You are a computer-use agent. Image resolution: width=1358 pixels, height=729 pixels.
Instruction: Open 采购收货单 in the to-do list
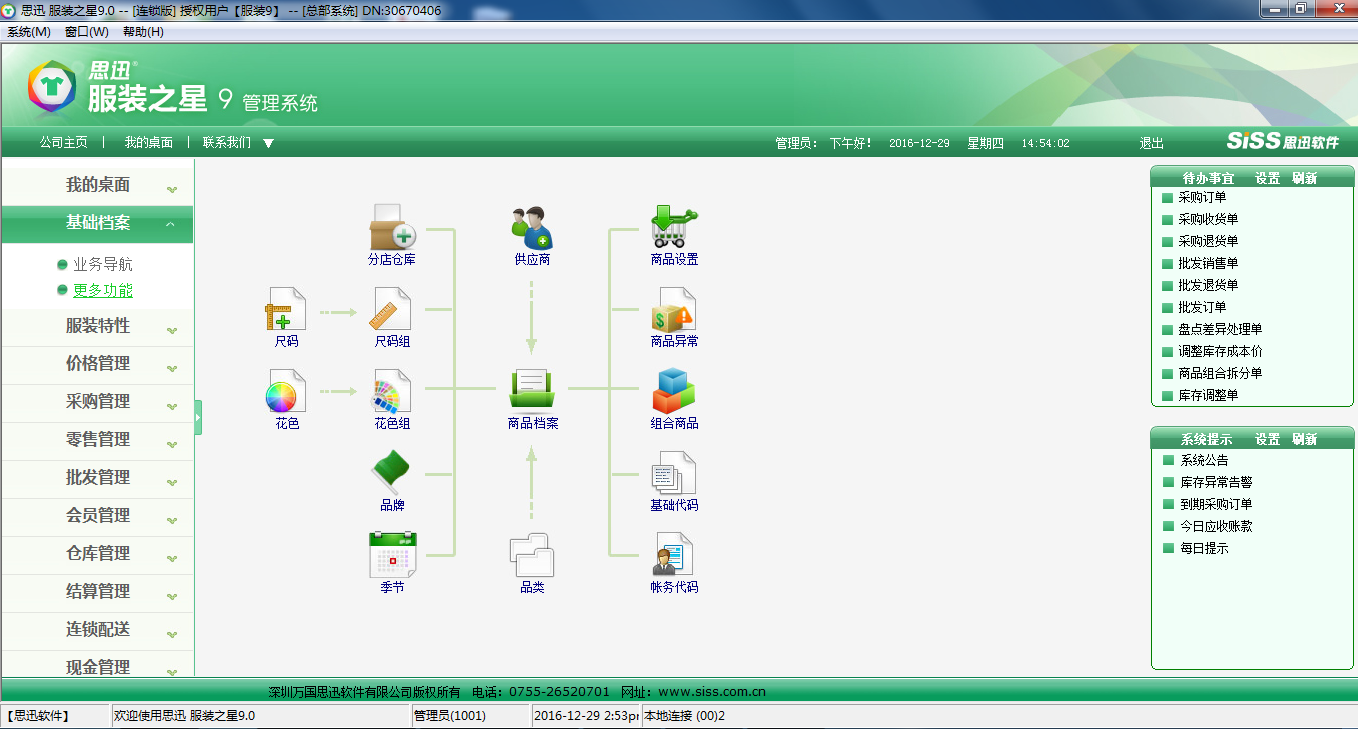(x=1208, y=220)
